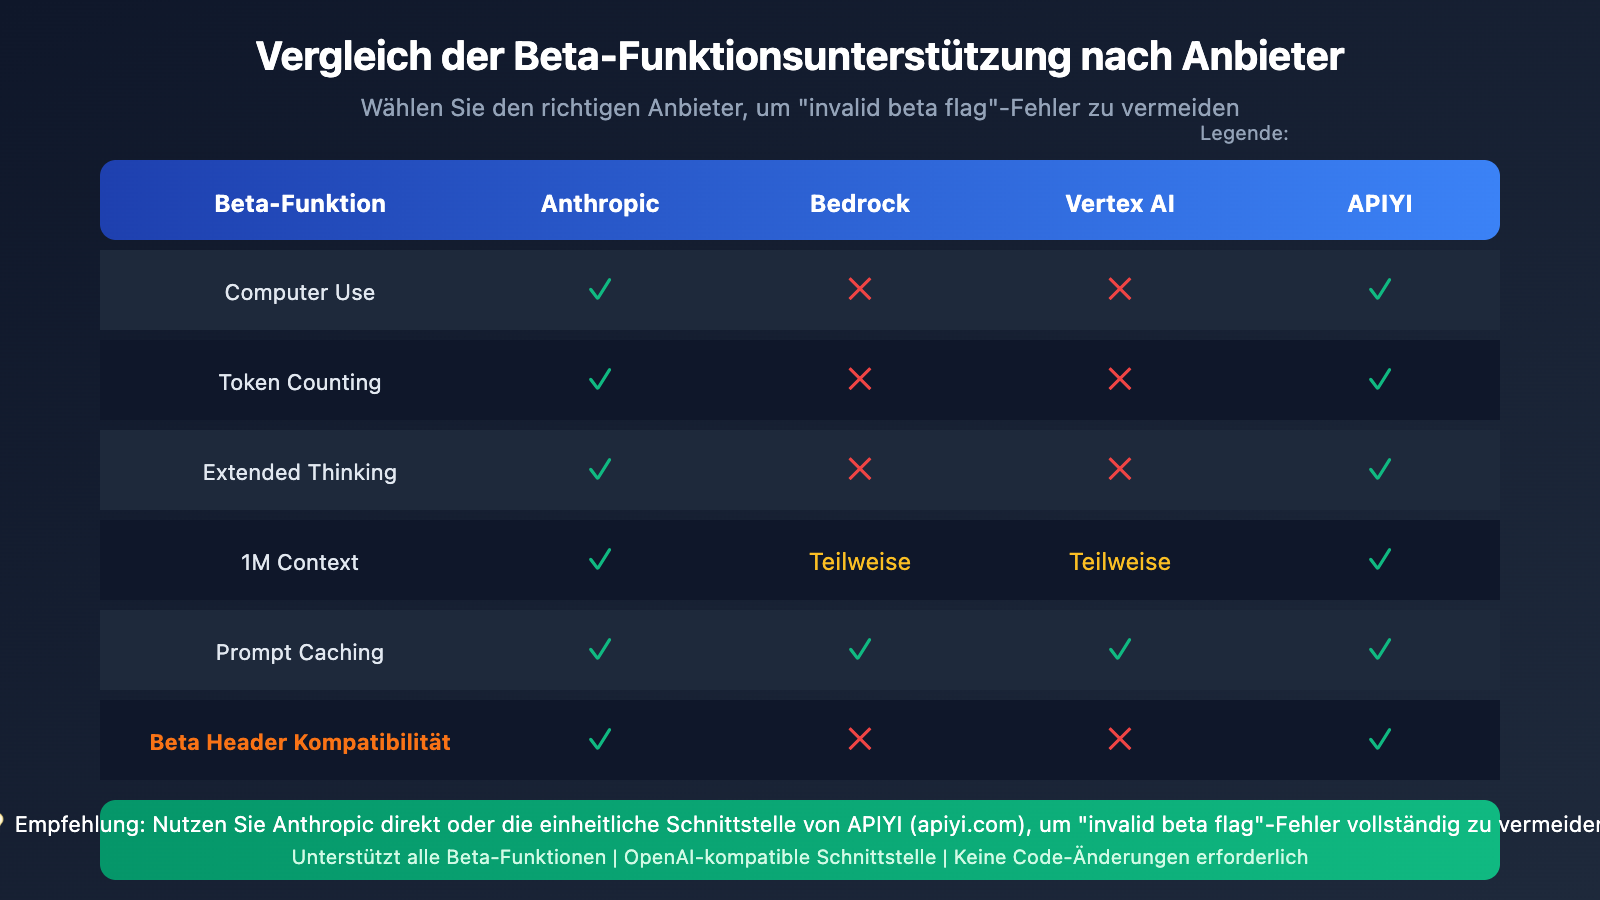
Task: Click the Bedrock checkmark for Prompt Caching
Action: [860, 650]
